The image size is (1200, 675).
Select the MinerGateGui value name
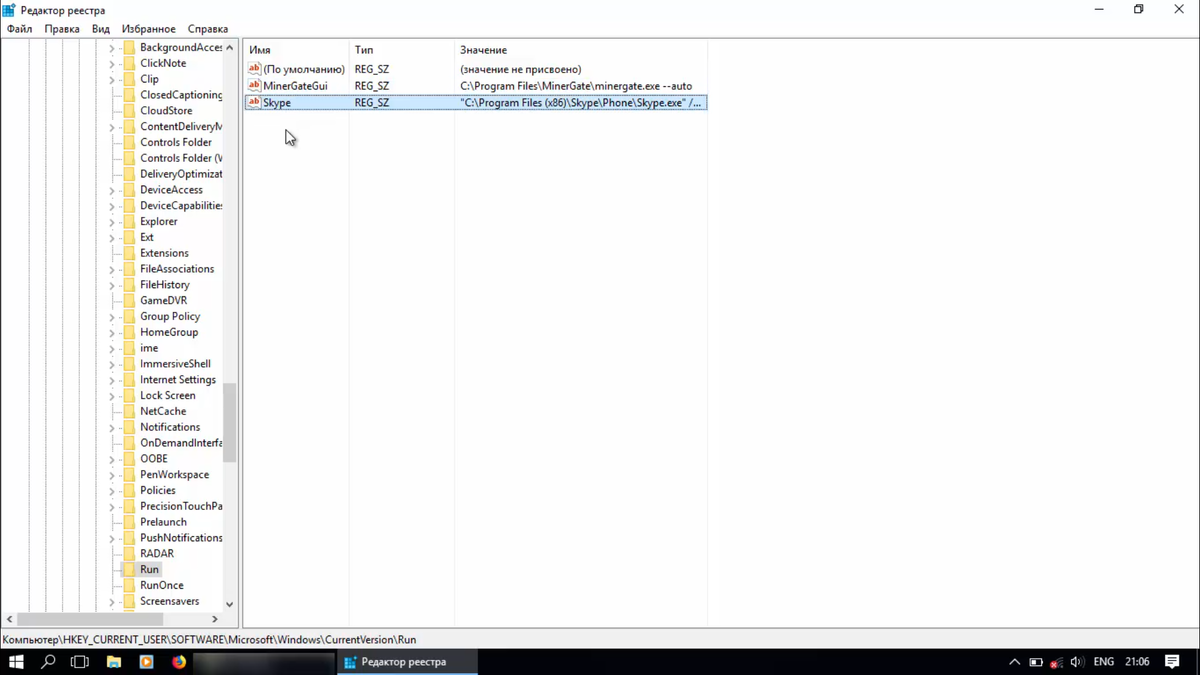[x=295, y=86]
